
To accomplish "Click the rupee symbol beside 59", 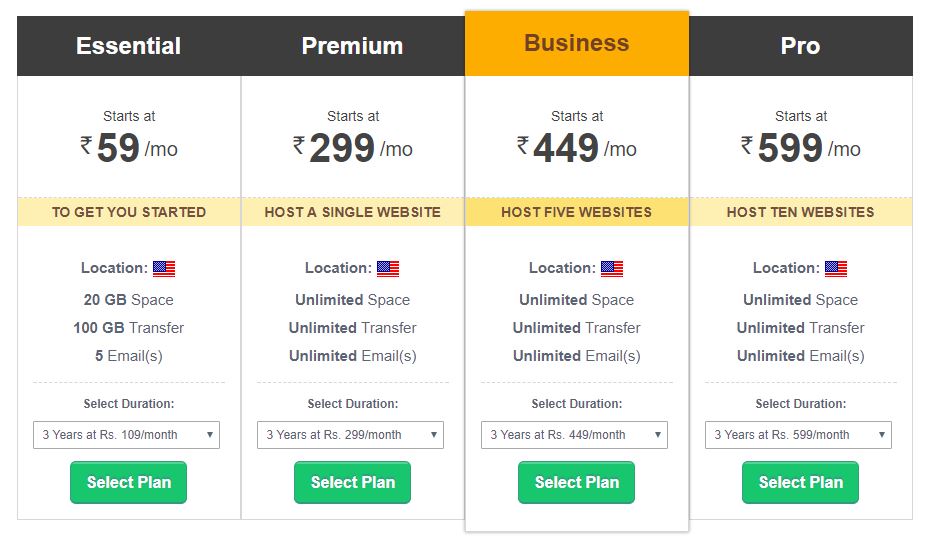I will pyautogui.click(x=86, y=145).
